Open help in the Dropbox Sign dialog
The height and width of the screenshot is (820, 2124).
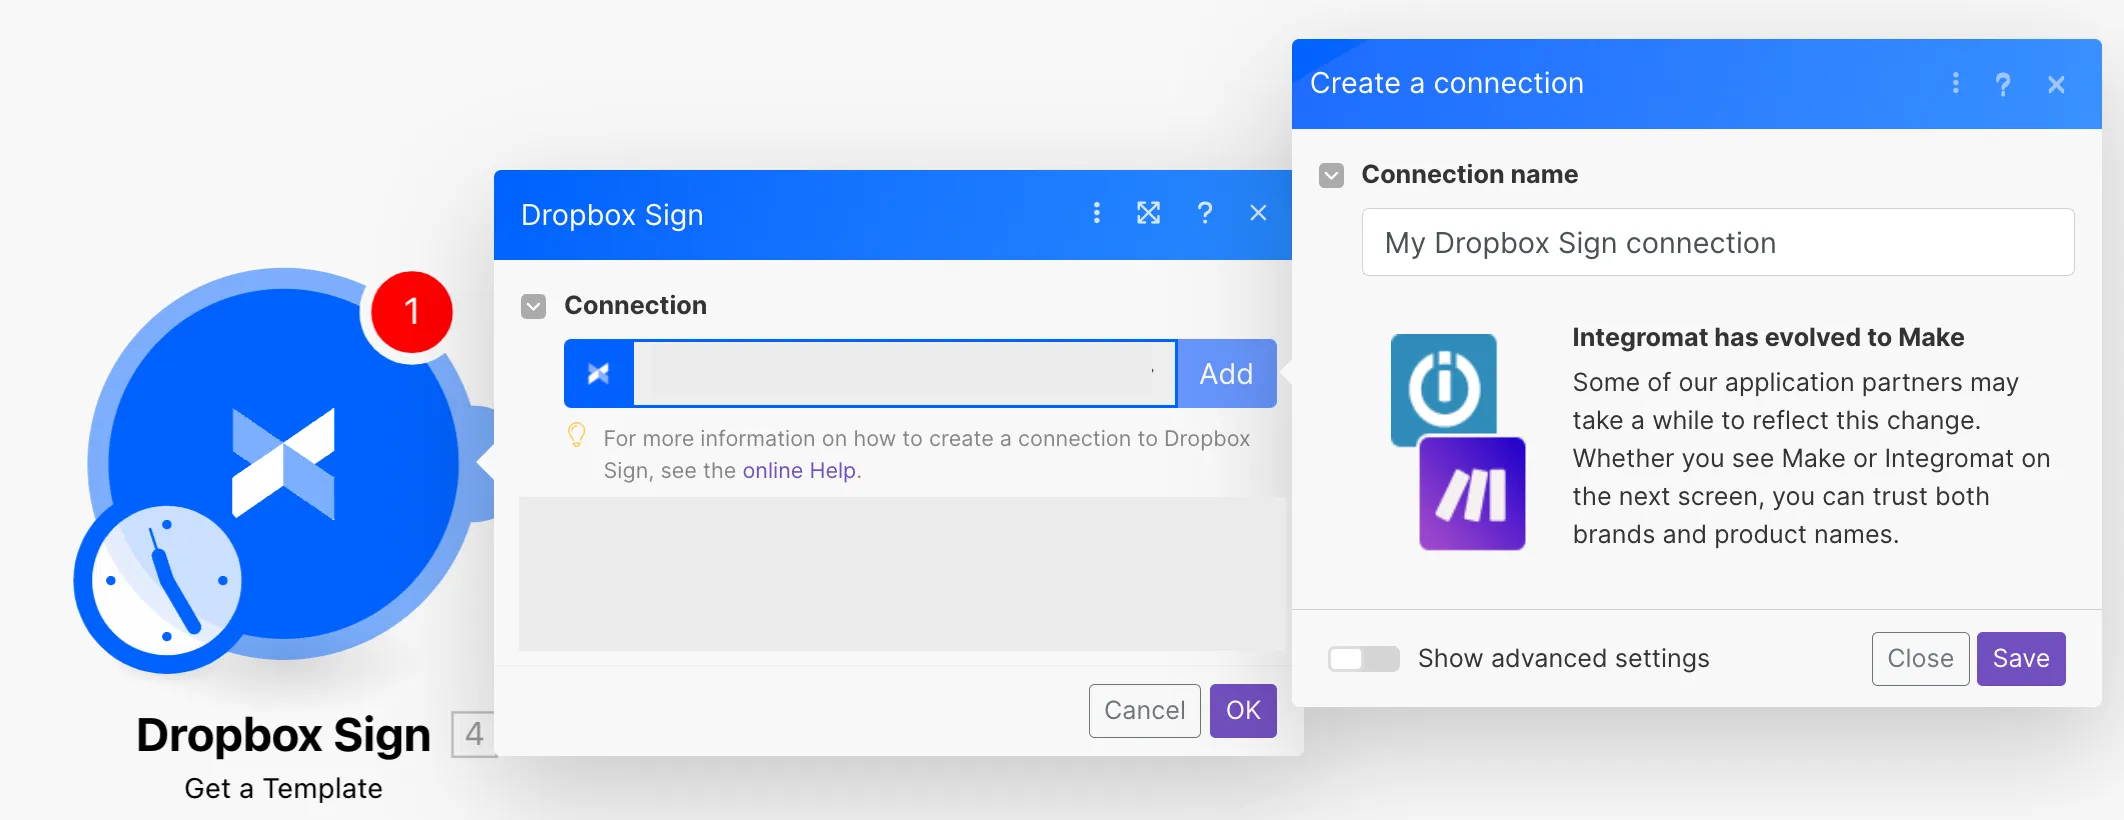(1205, 213)
